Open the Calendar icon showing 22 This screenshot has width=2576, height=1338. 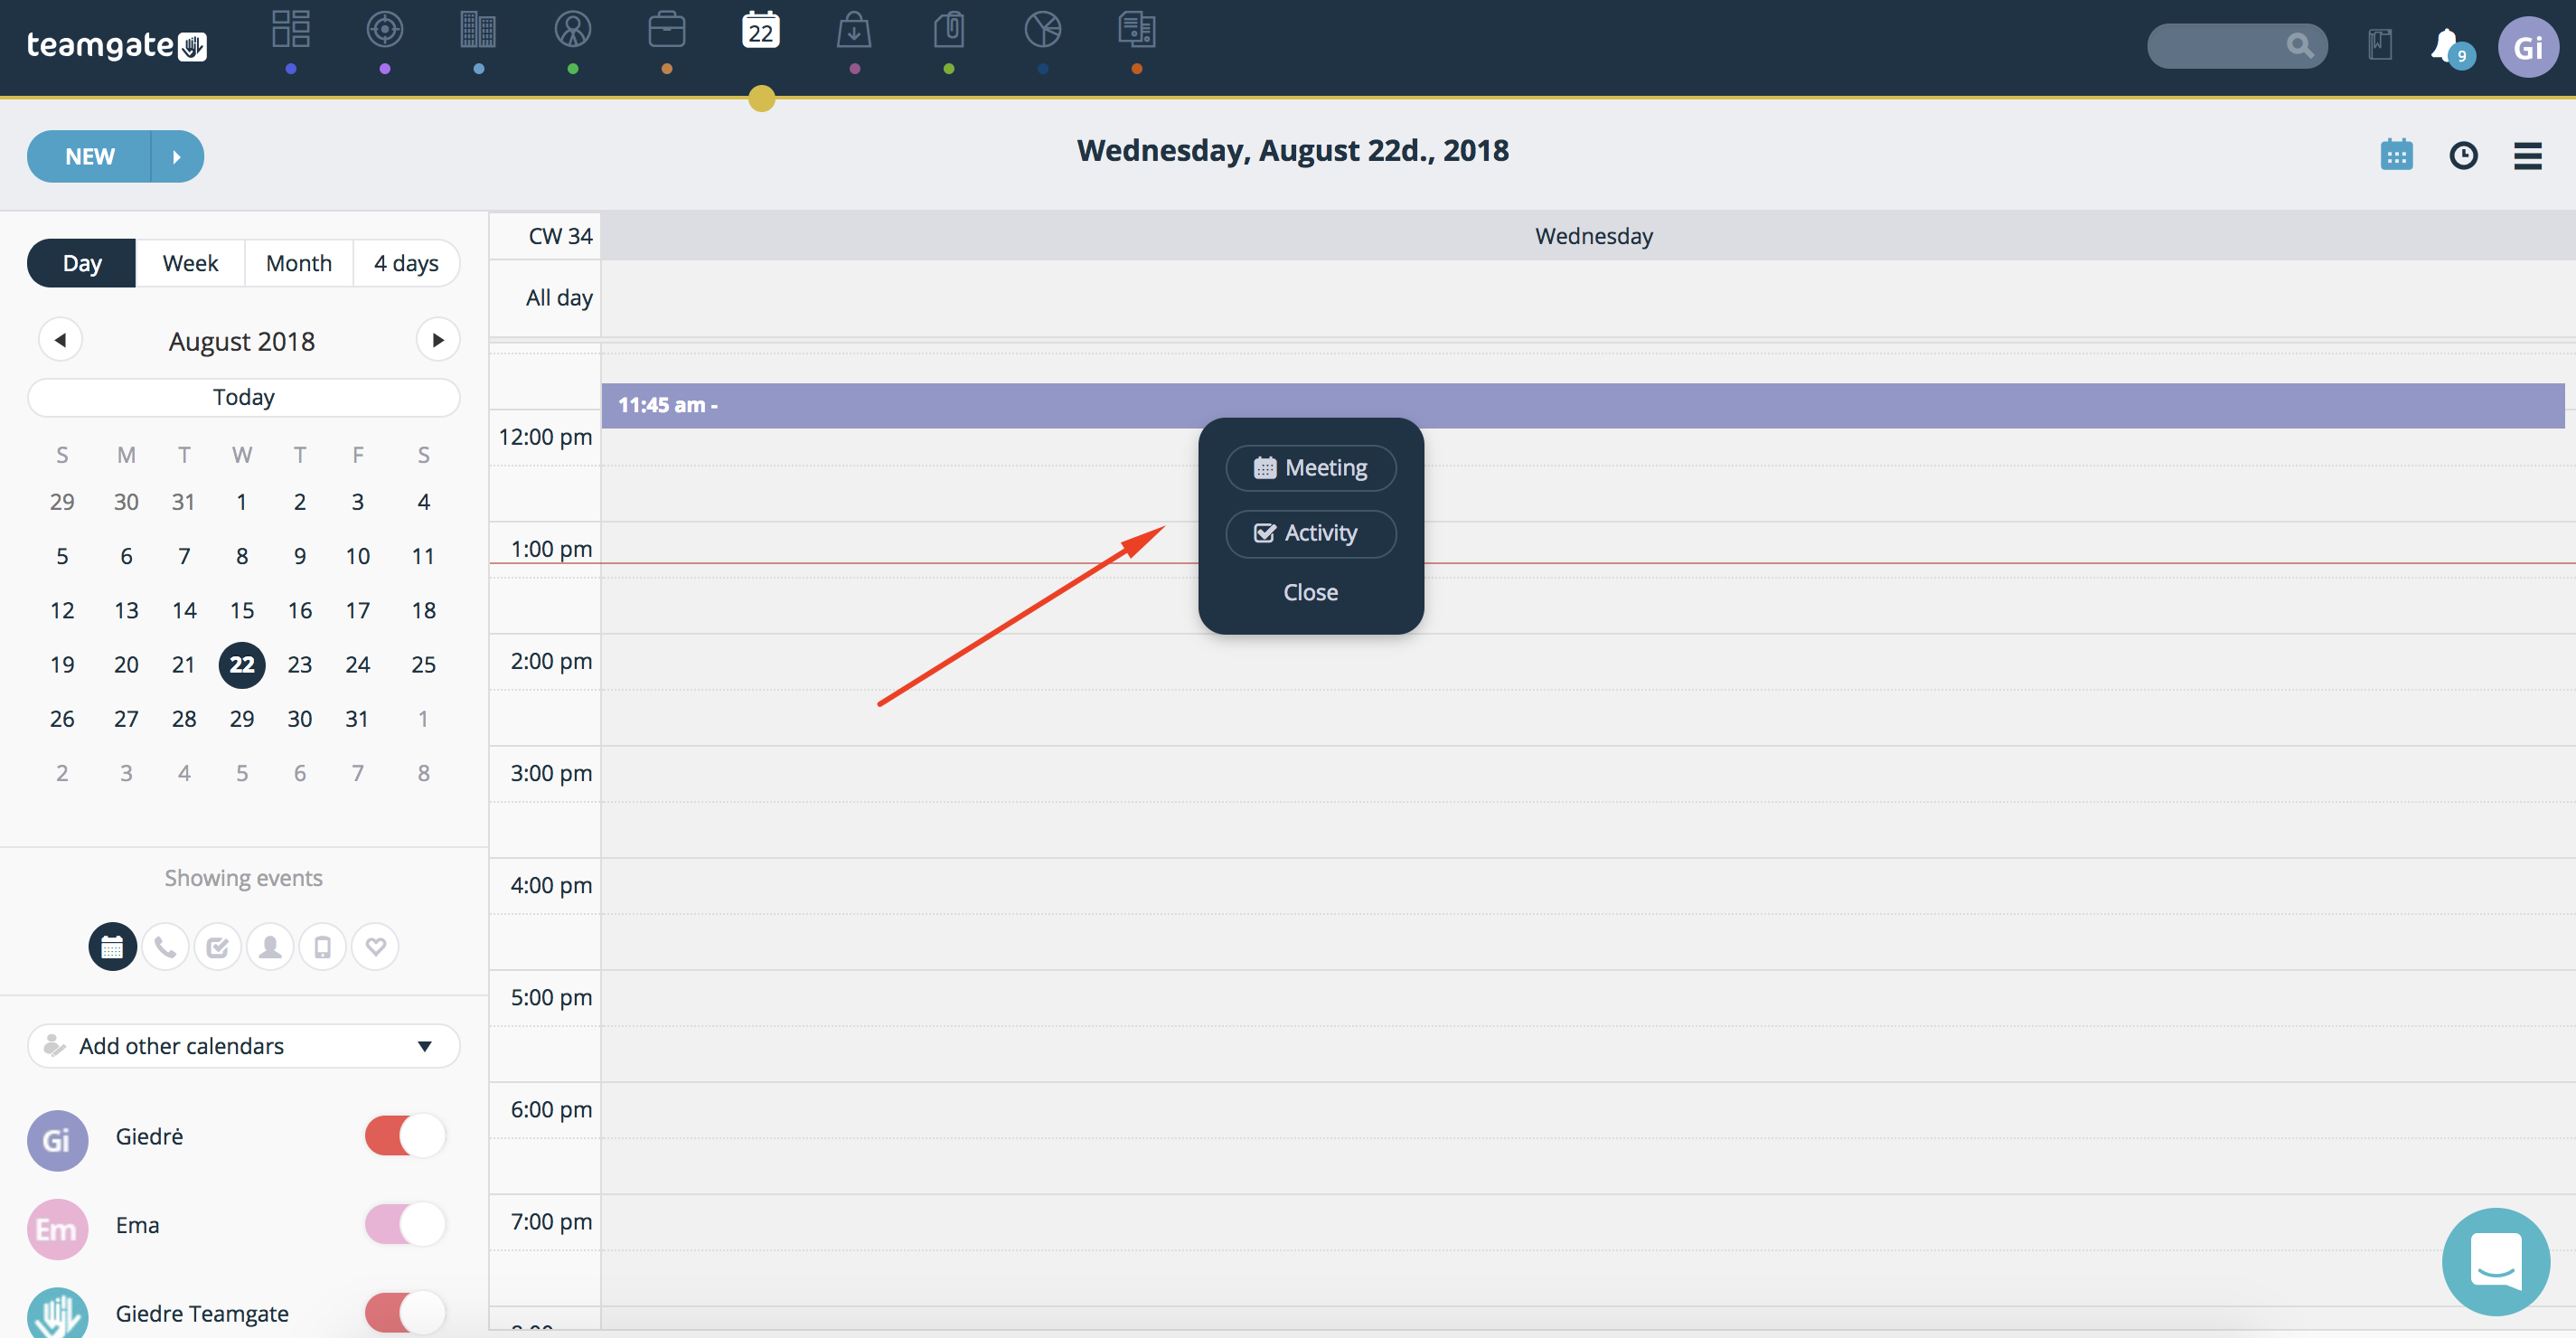click(761, 30)
